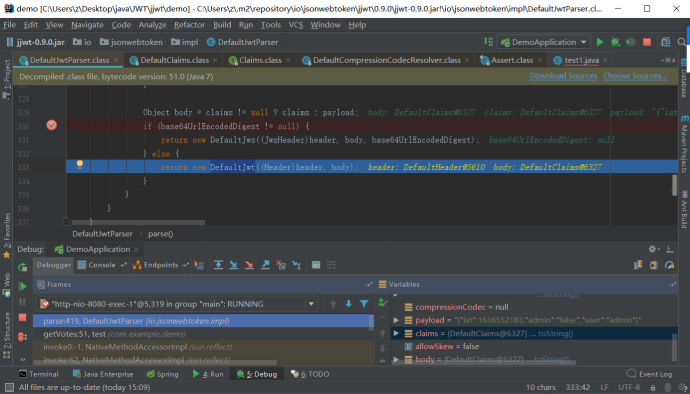Toggle the breakpoint on line 330
The height and width of the screenshot is (394, 690).
click(x=51, y=125)
